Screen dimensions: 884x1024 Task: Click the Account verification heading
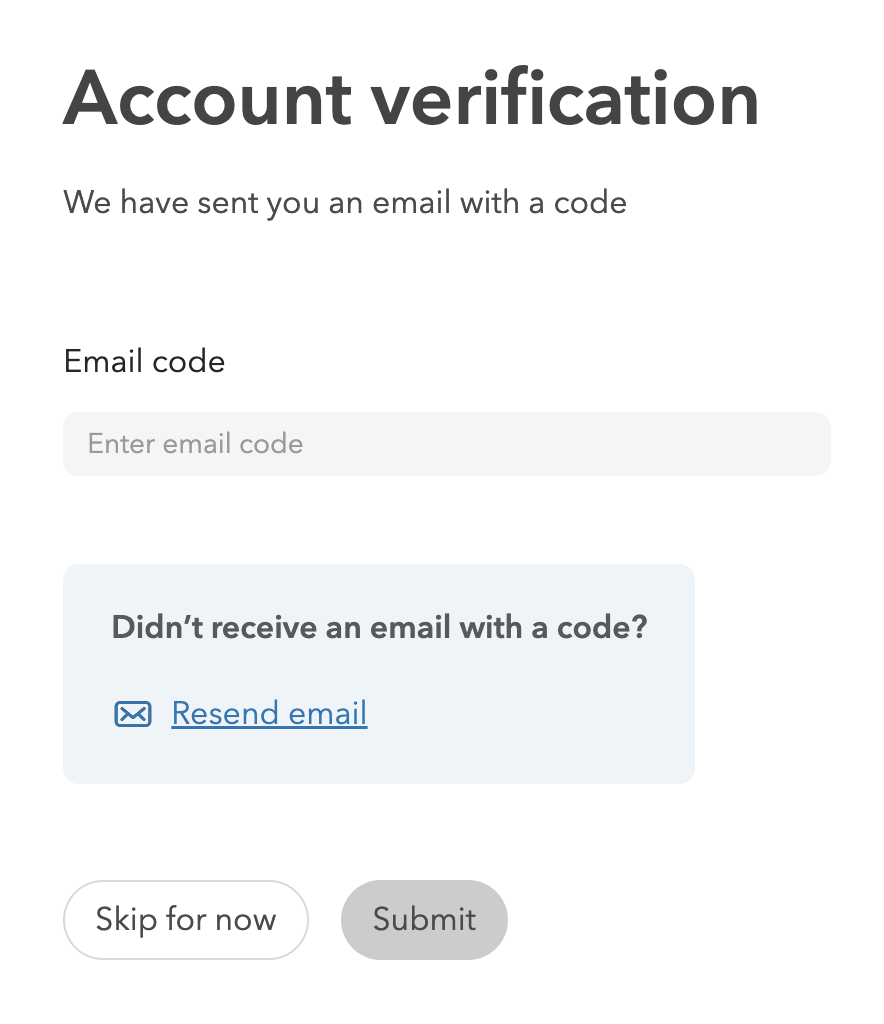(411, 99)
